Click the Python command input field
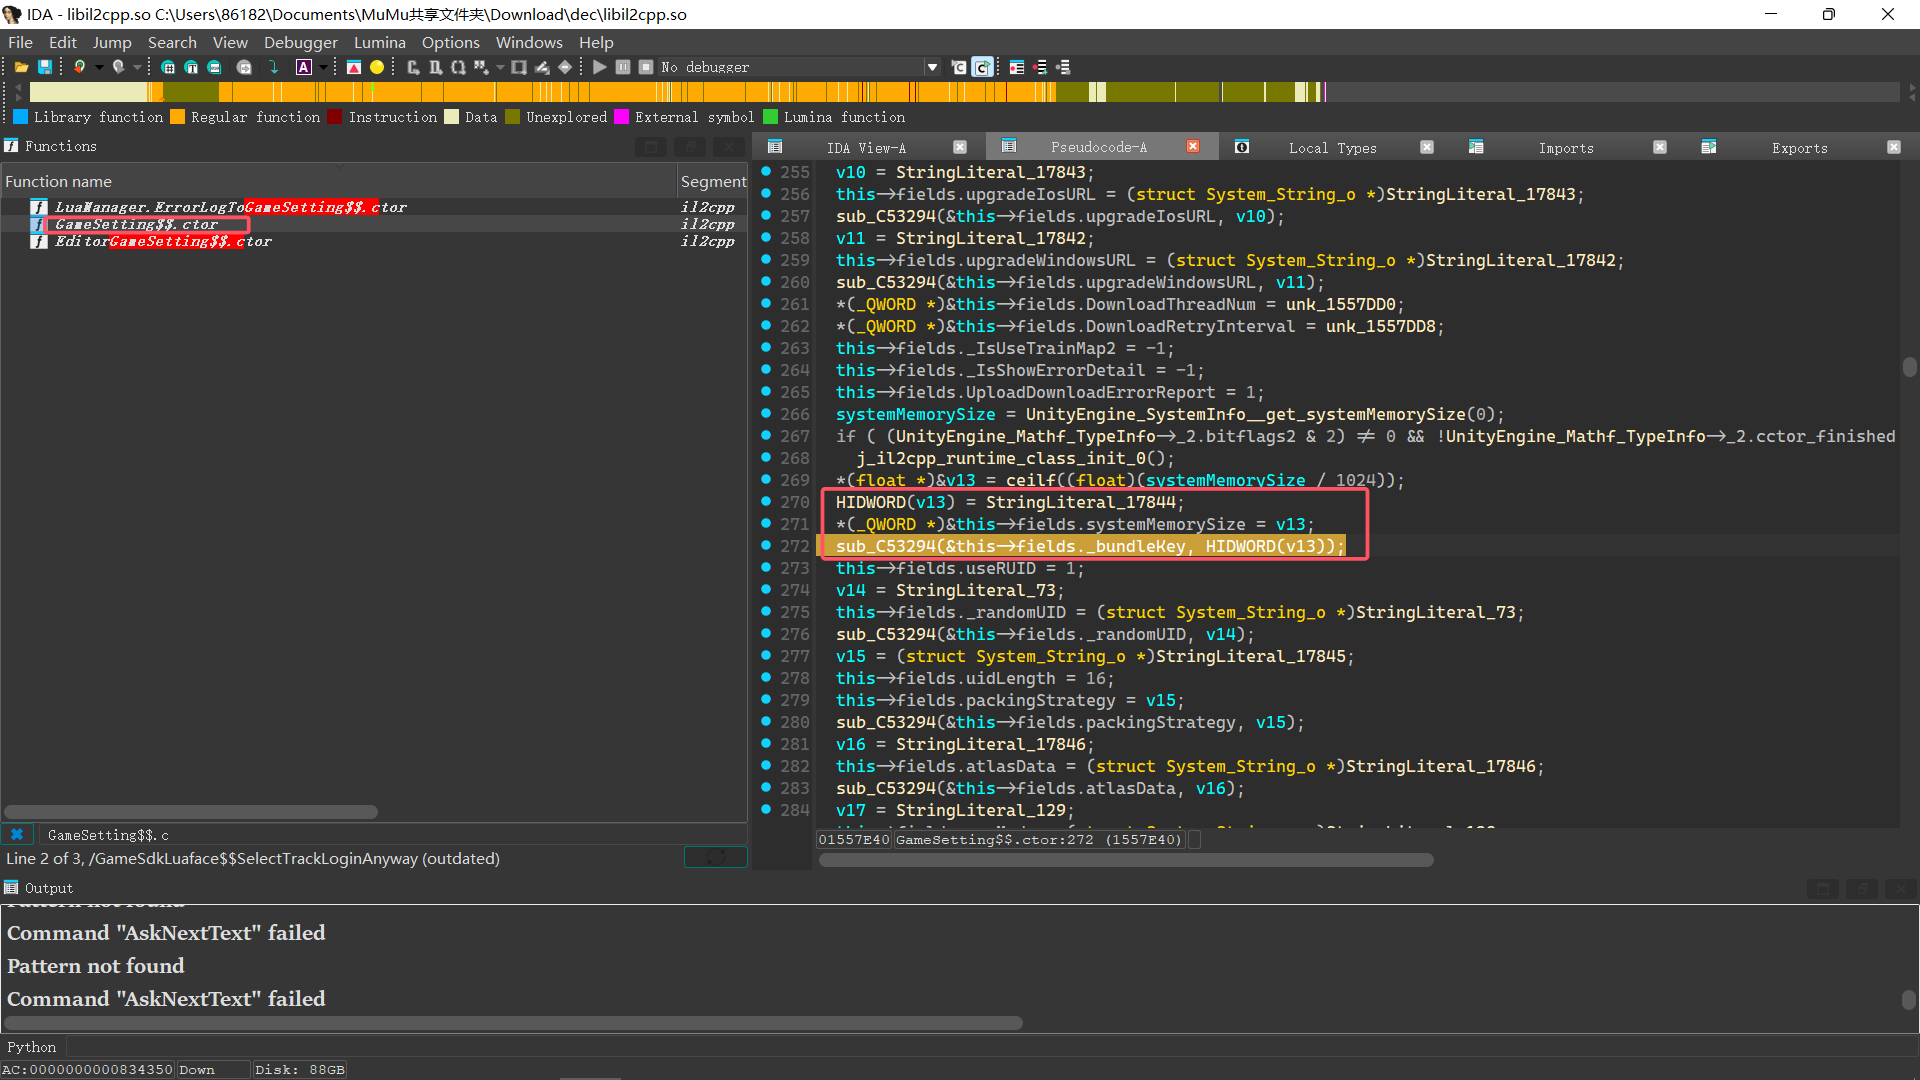1920x1080 pixels. coord(900,1047)
